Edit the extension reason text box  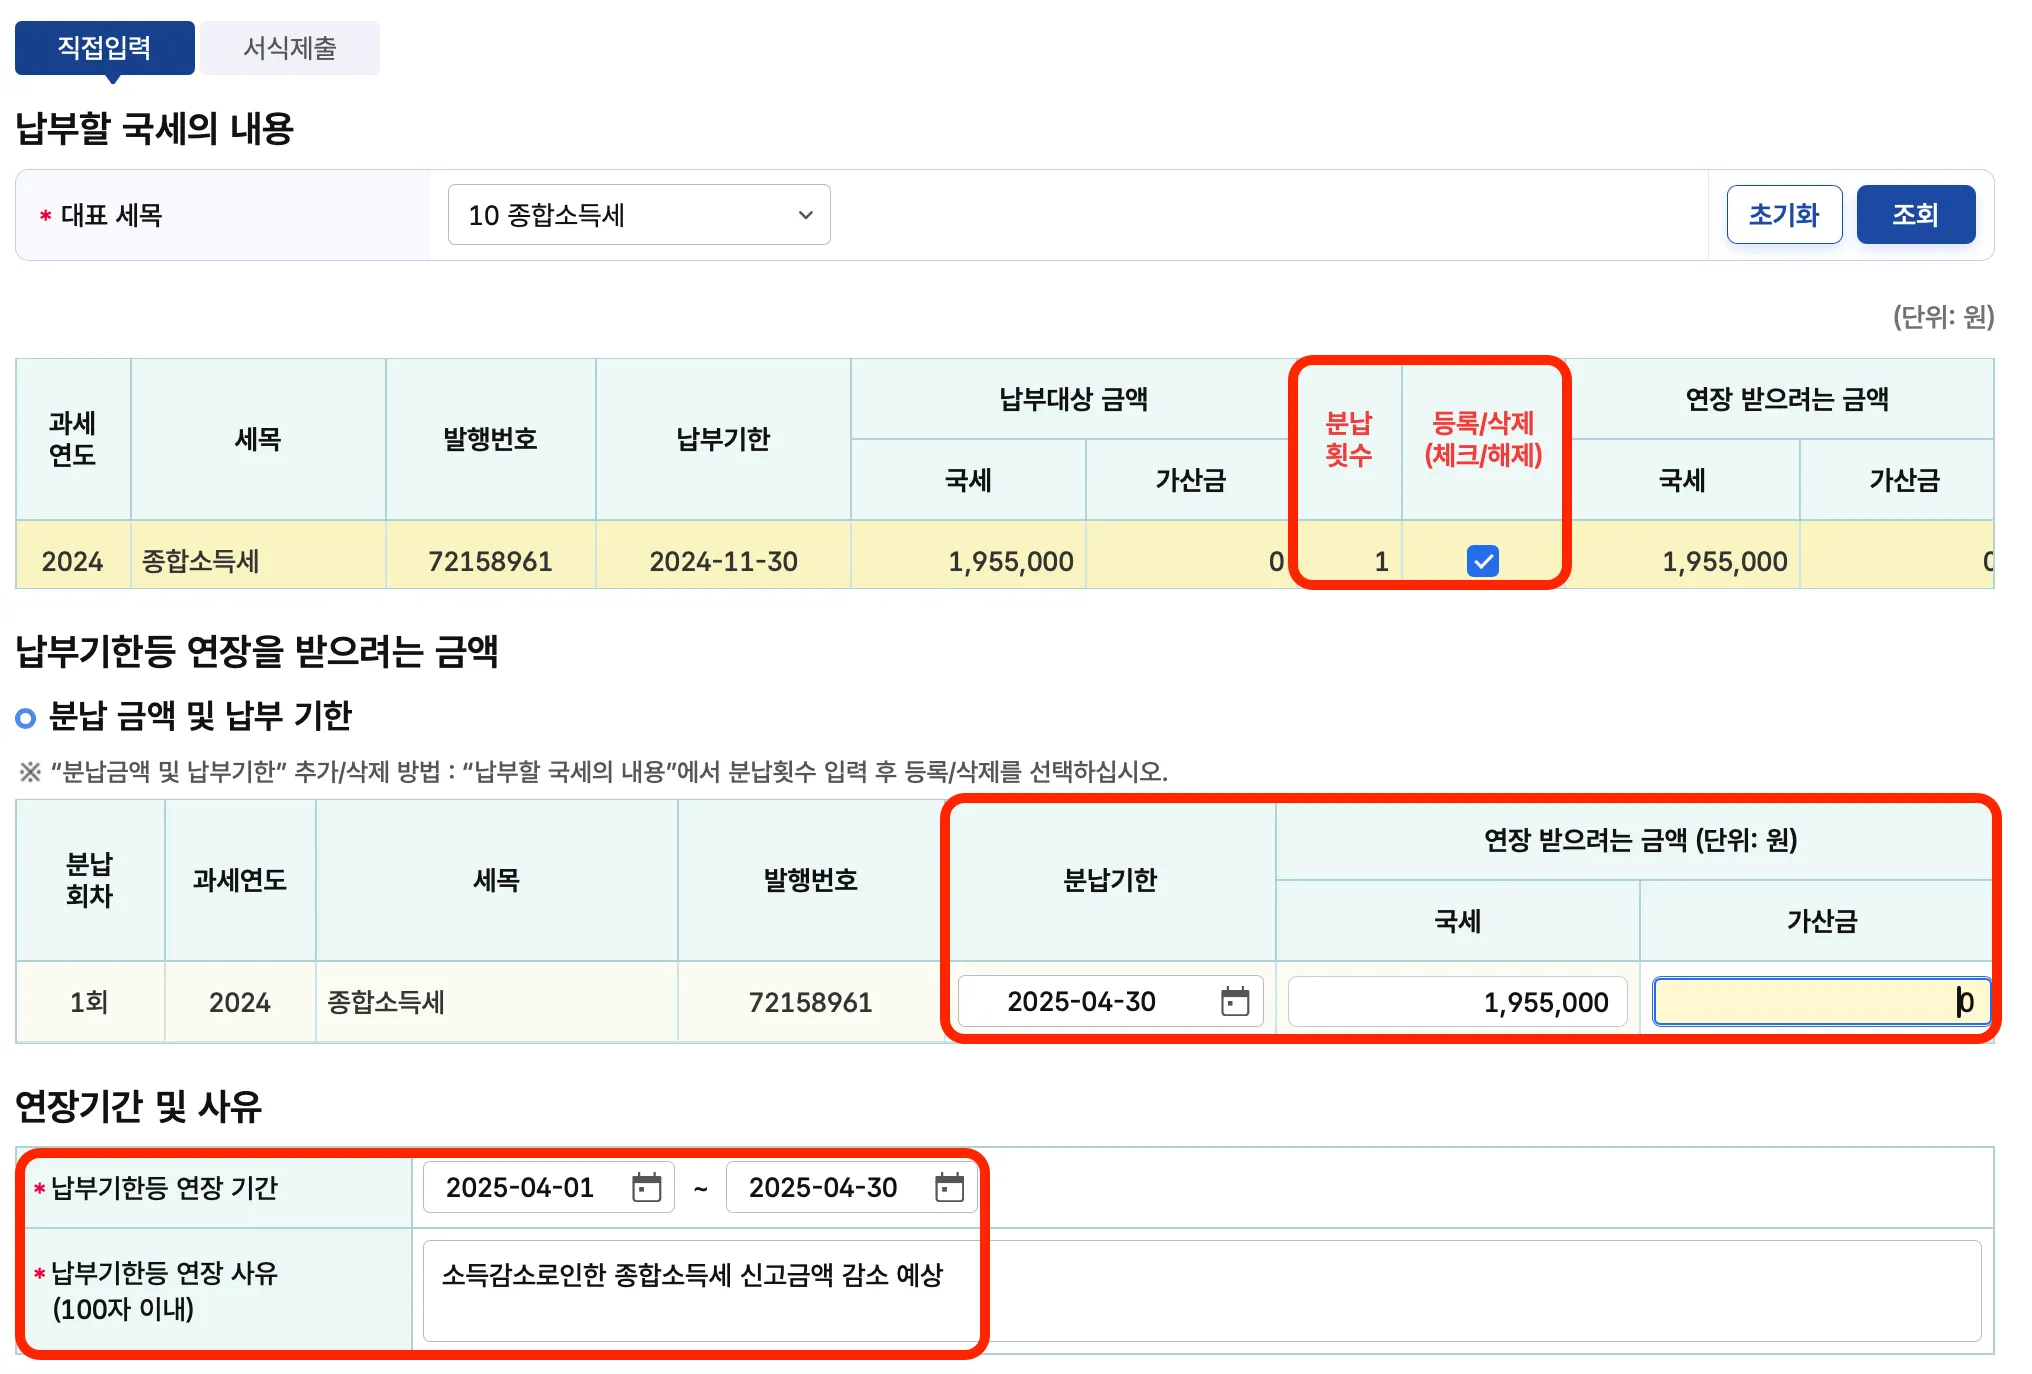[x=700, y=1290]
